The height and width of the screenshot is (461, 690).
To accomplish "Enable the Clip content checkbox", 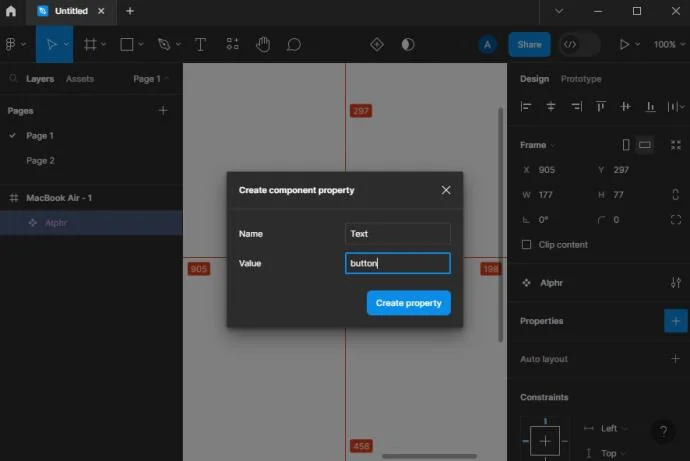I will [x=526, y=245].
